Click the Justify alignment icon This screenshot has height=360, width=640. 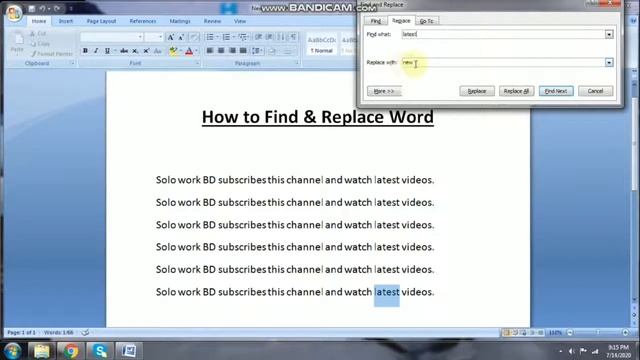click(243, 51)
